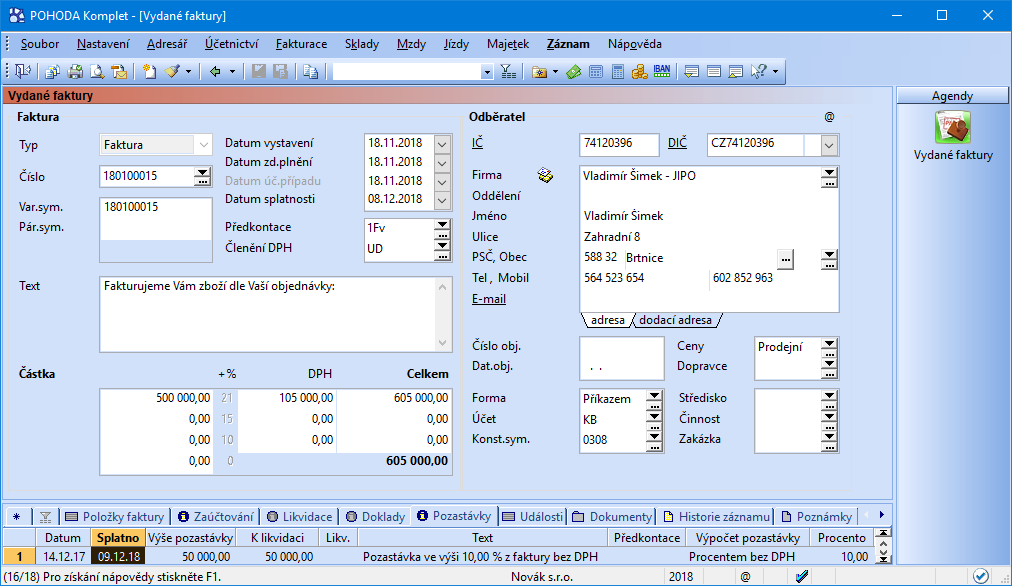Screen dimensions: 1012x586
Task: Click the funnel filter icon beside search box
Action: [509, 72]
